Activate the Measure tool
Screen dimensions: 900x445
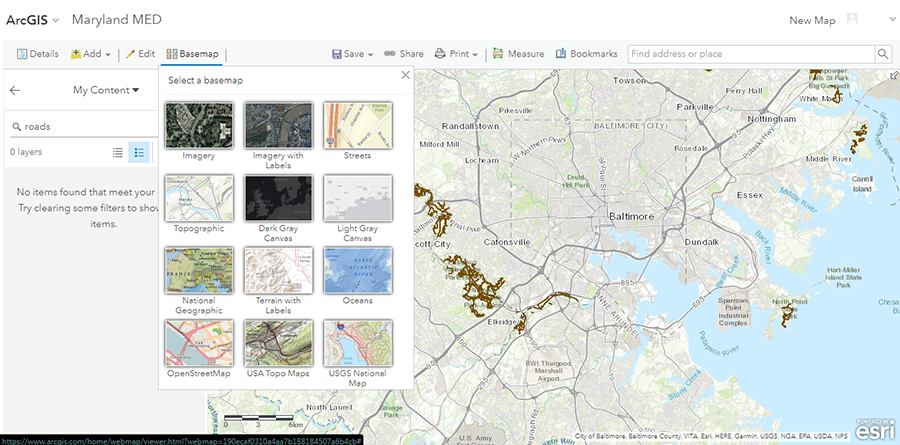(518, 54)
